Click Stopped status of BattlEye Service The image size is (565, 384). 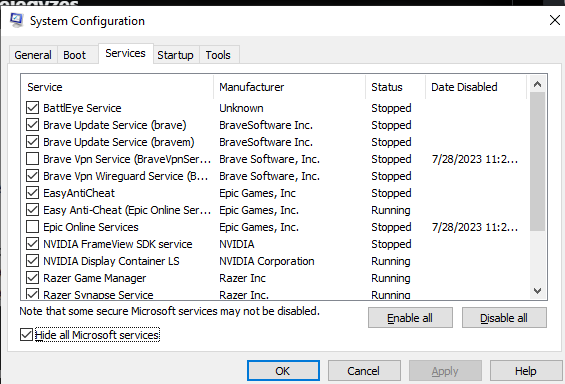(391, 108)
